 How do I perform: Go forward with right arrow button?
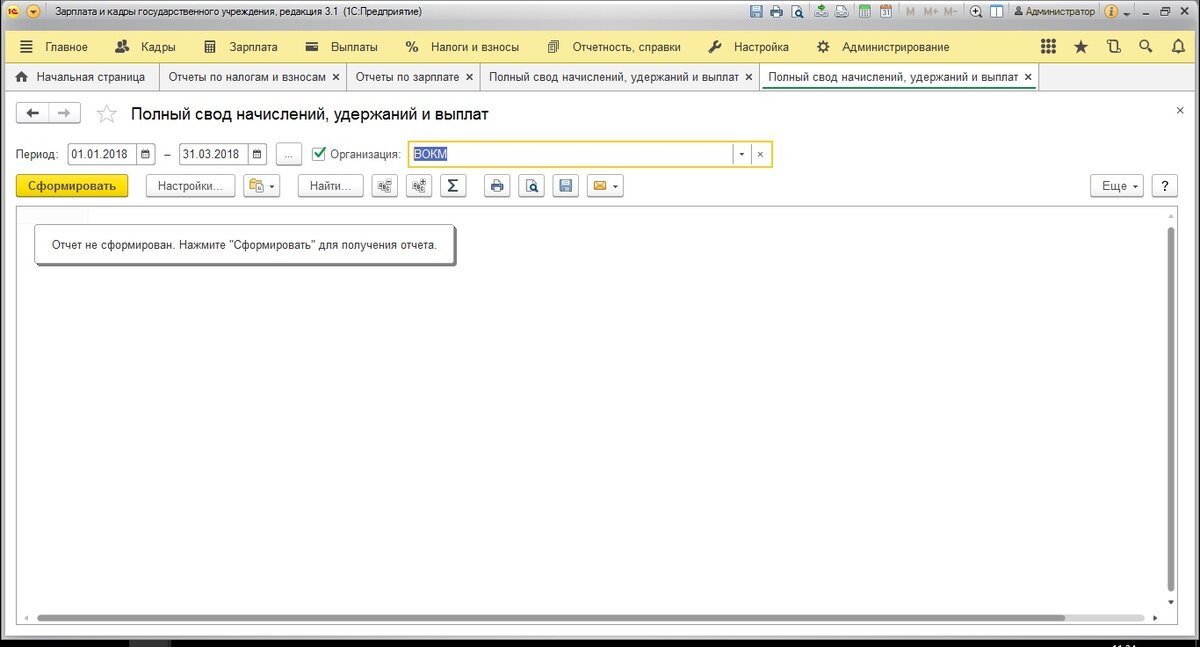(64, 114)
